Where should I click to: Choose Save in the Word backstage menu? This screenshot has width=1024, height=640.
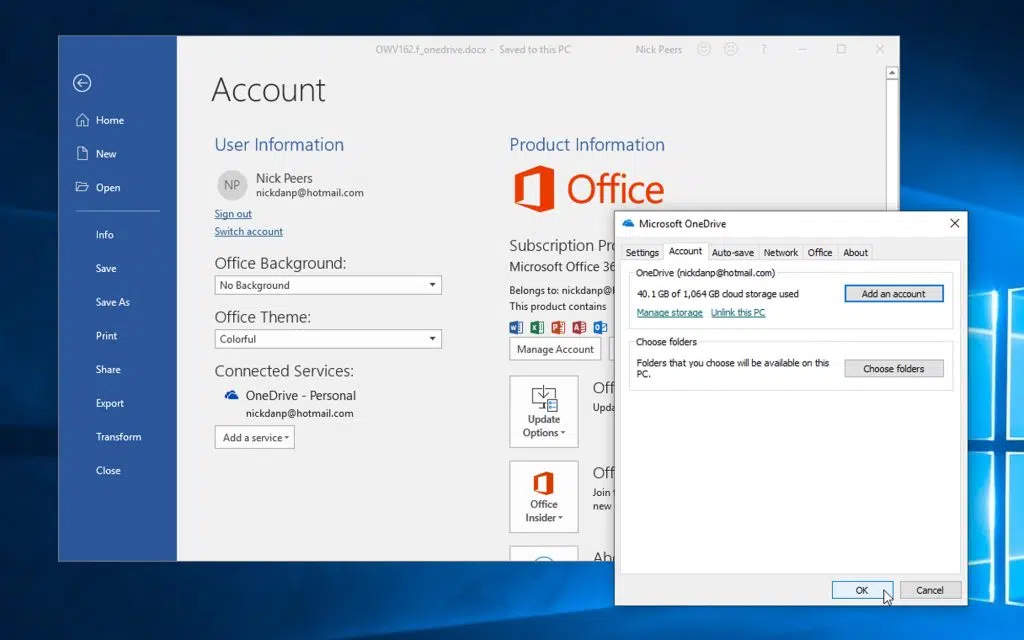(106, 268)
